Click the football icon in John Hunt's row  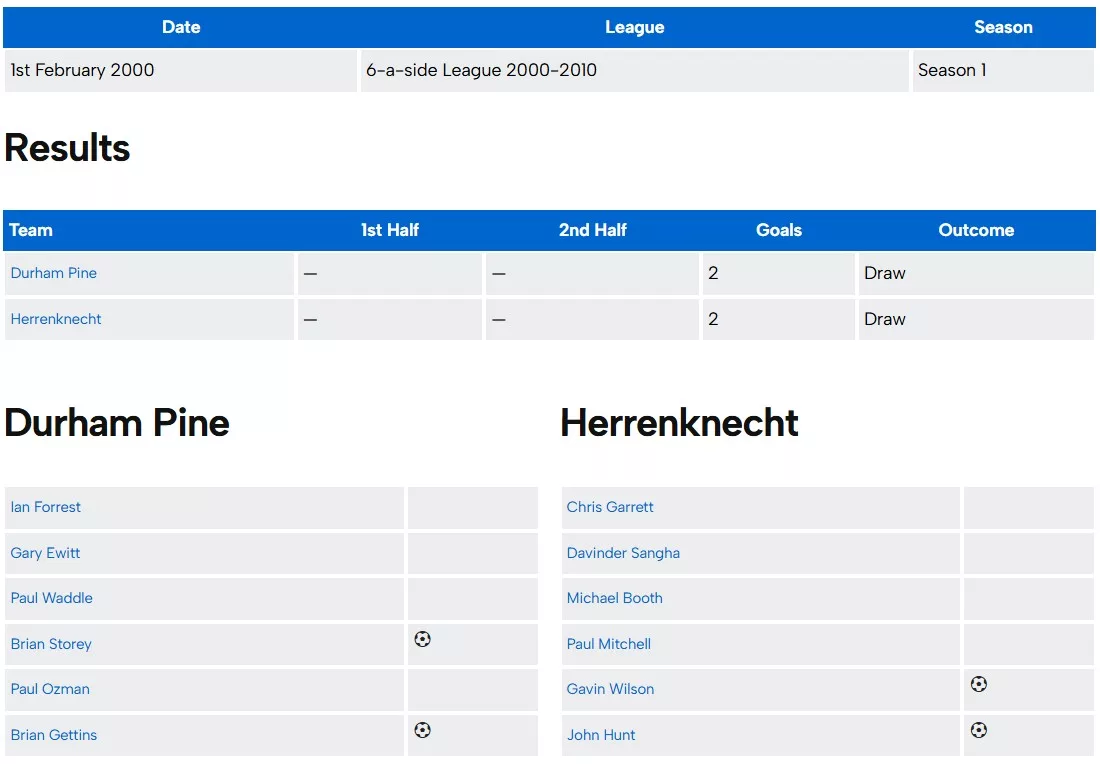tap(978, 731)
